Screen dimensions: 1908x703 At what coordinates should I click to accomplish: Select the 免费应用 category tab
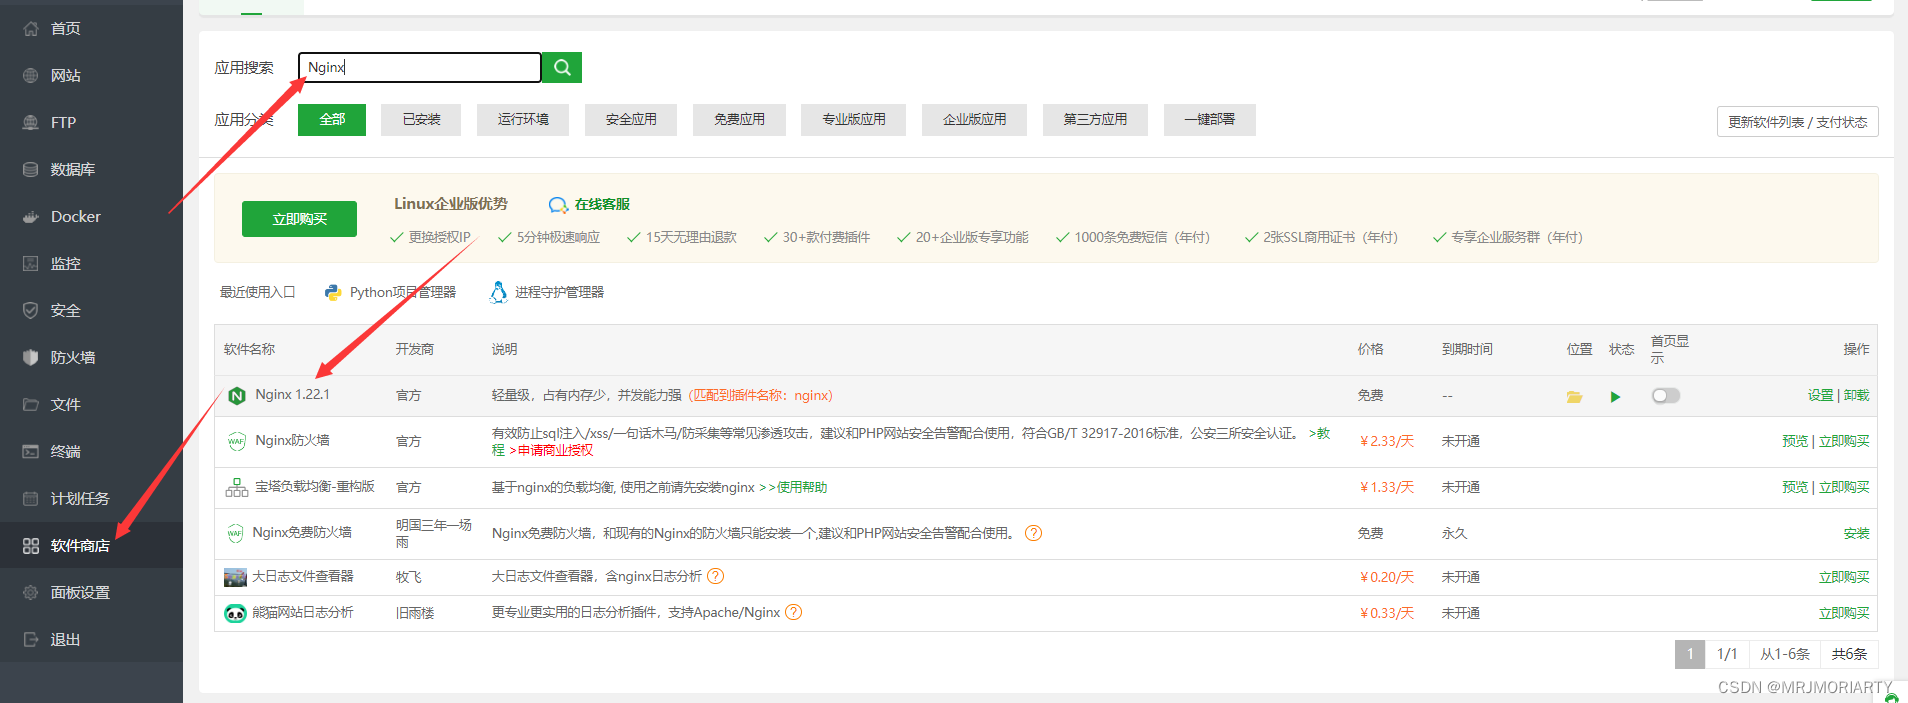coord(739,119)
